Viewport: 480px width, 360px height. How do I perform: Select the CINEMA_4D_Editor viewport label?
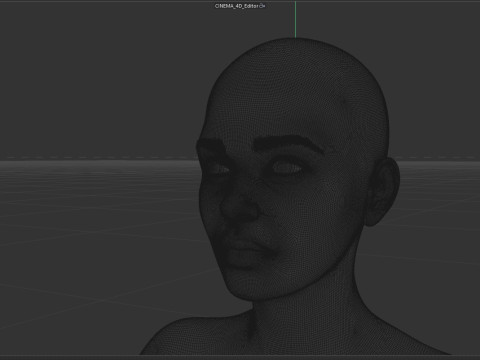(236, 6)
